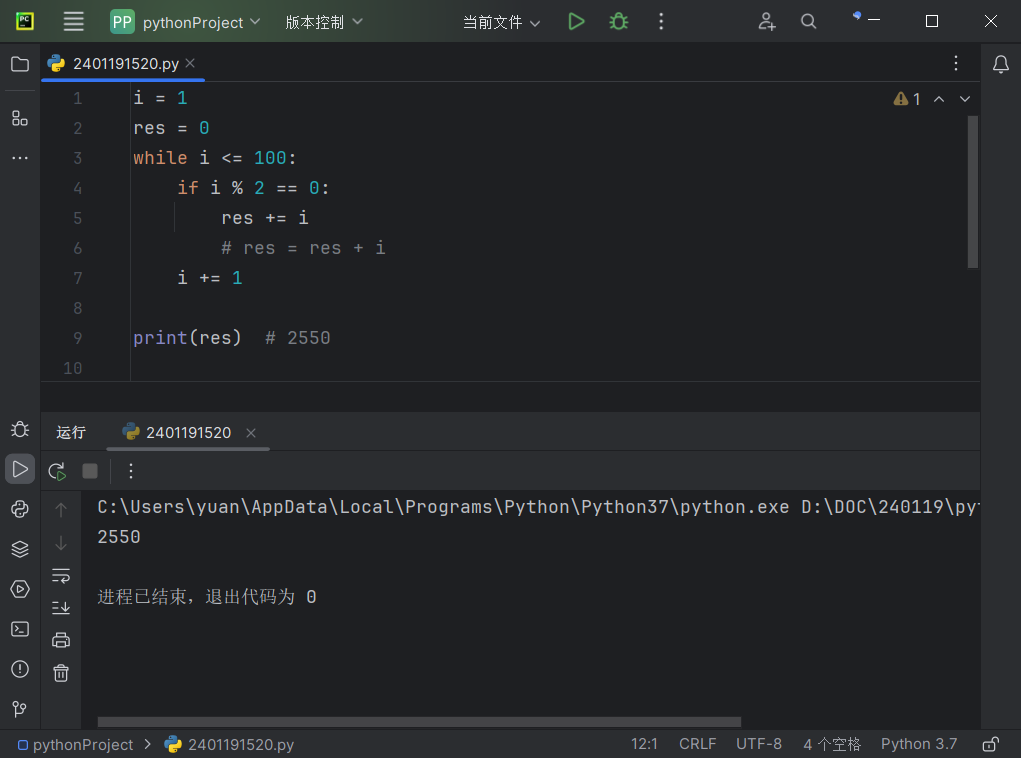Open the Notifications bell panel

pos(1001,64)
